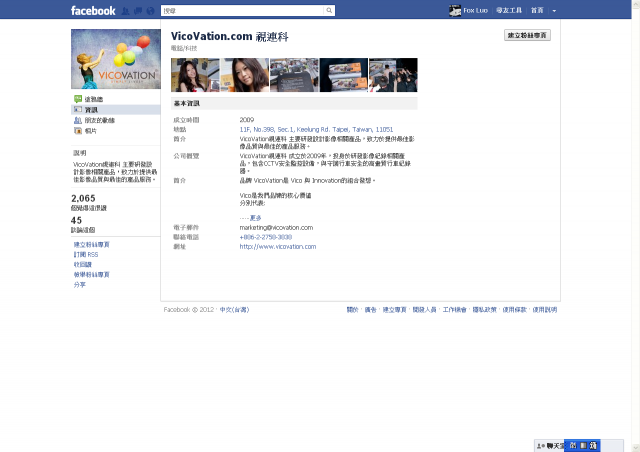Open About footer link

click(352, 309)
